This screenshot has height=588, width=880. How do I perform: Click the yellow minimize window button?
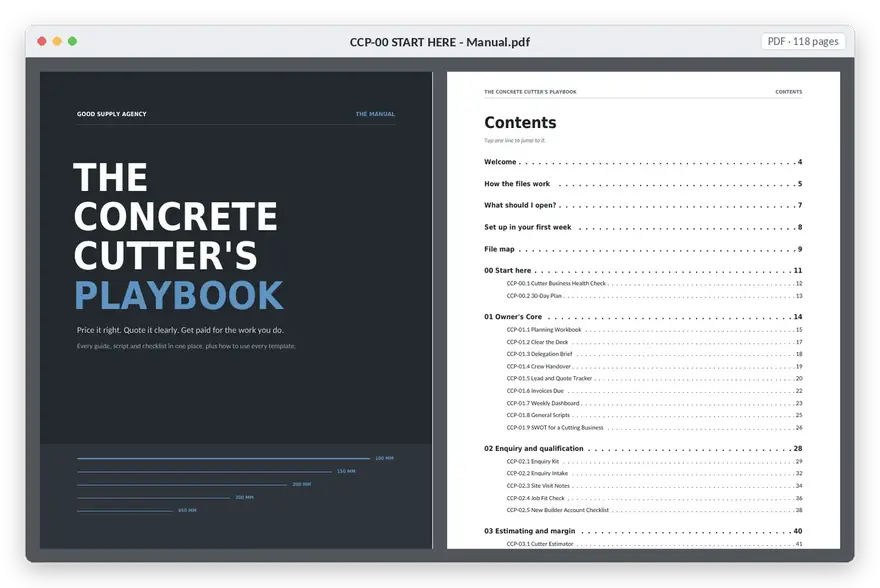57,41
